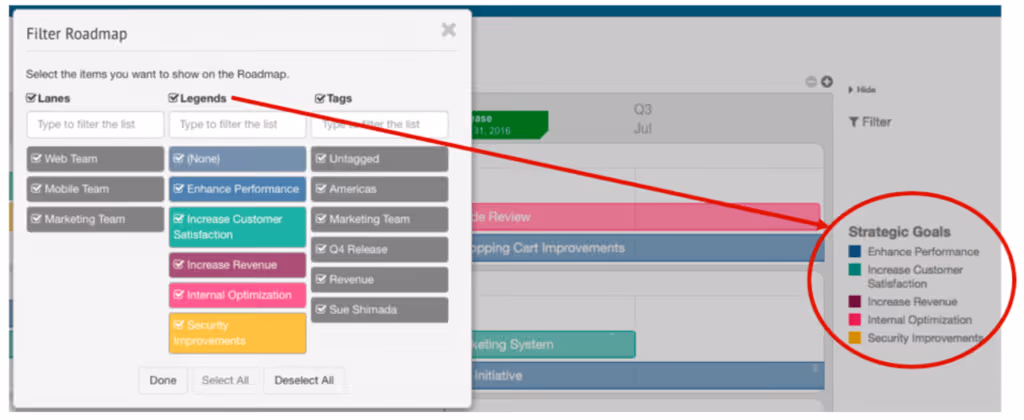Toggle the Q4 Release tag item
1024x420 pixels.
380,250
